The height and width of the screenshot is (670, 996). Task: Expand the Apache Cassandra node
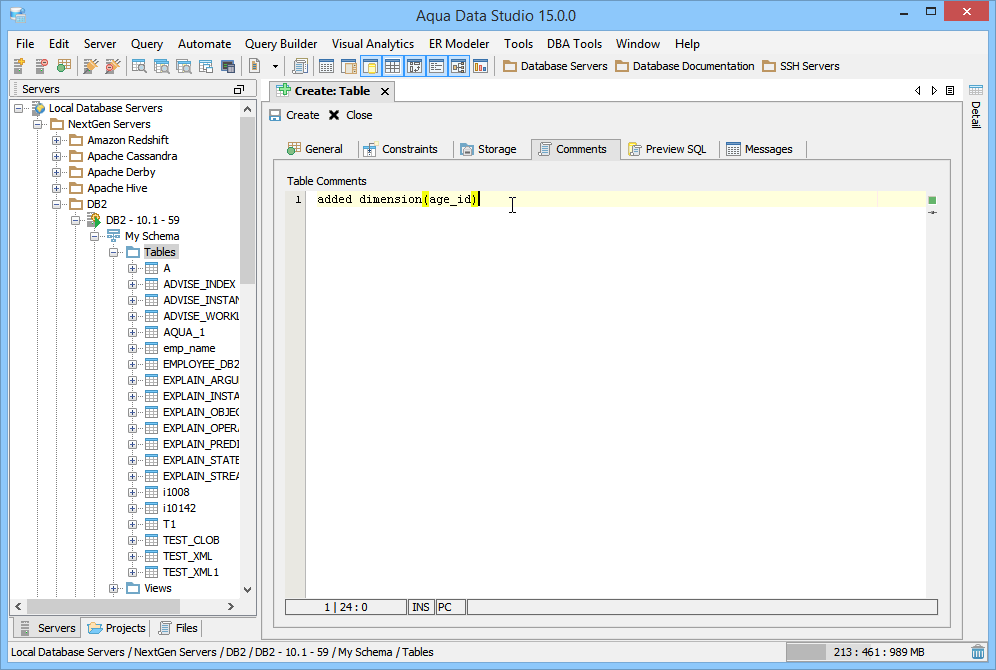(x=56, y=156)
